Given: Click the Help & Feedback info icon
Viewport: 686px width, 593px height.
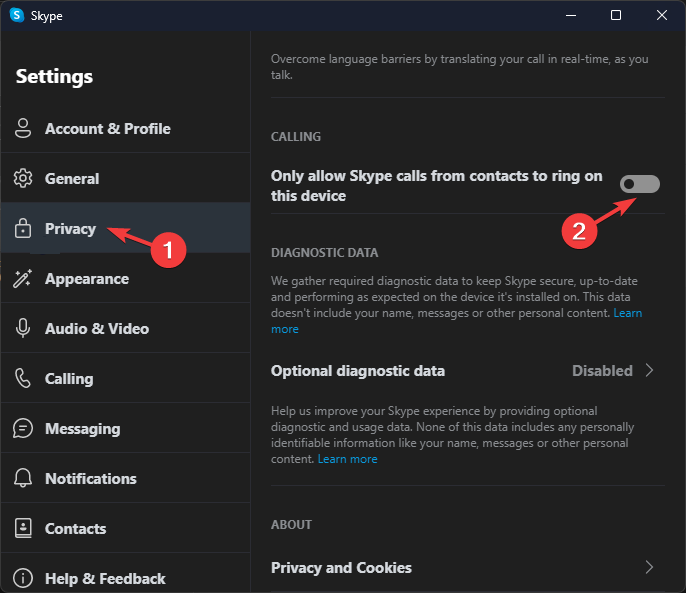Looking at the screenshot, I should point(23,578).
